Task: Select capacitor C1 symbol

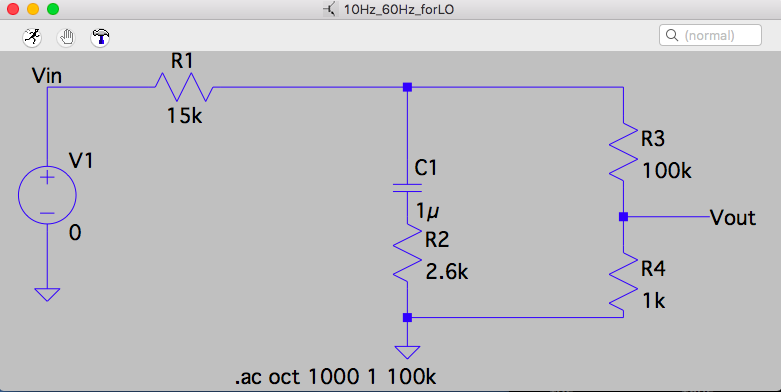Action: pos(407,188)
